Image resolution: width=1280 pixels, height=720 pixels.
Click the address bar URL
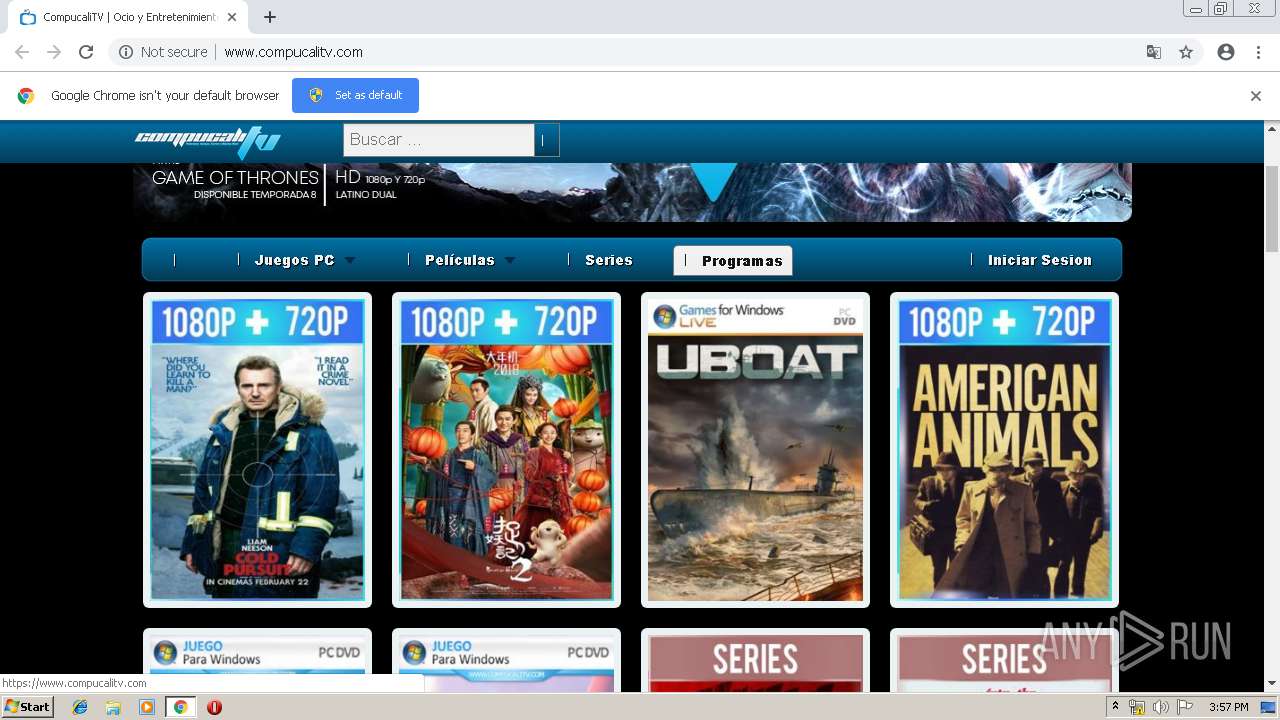tap(293, 52)
